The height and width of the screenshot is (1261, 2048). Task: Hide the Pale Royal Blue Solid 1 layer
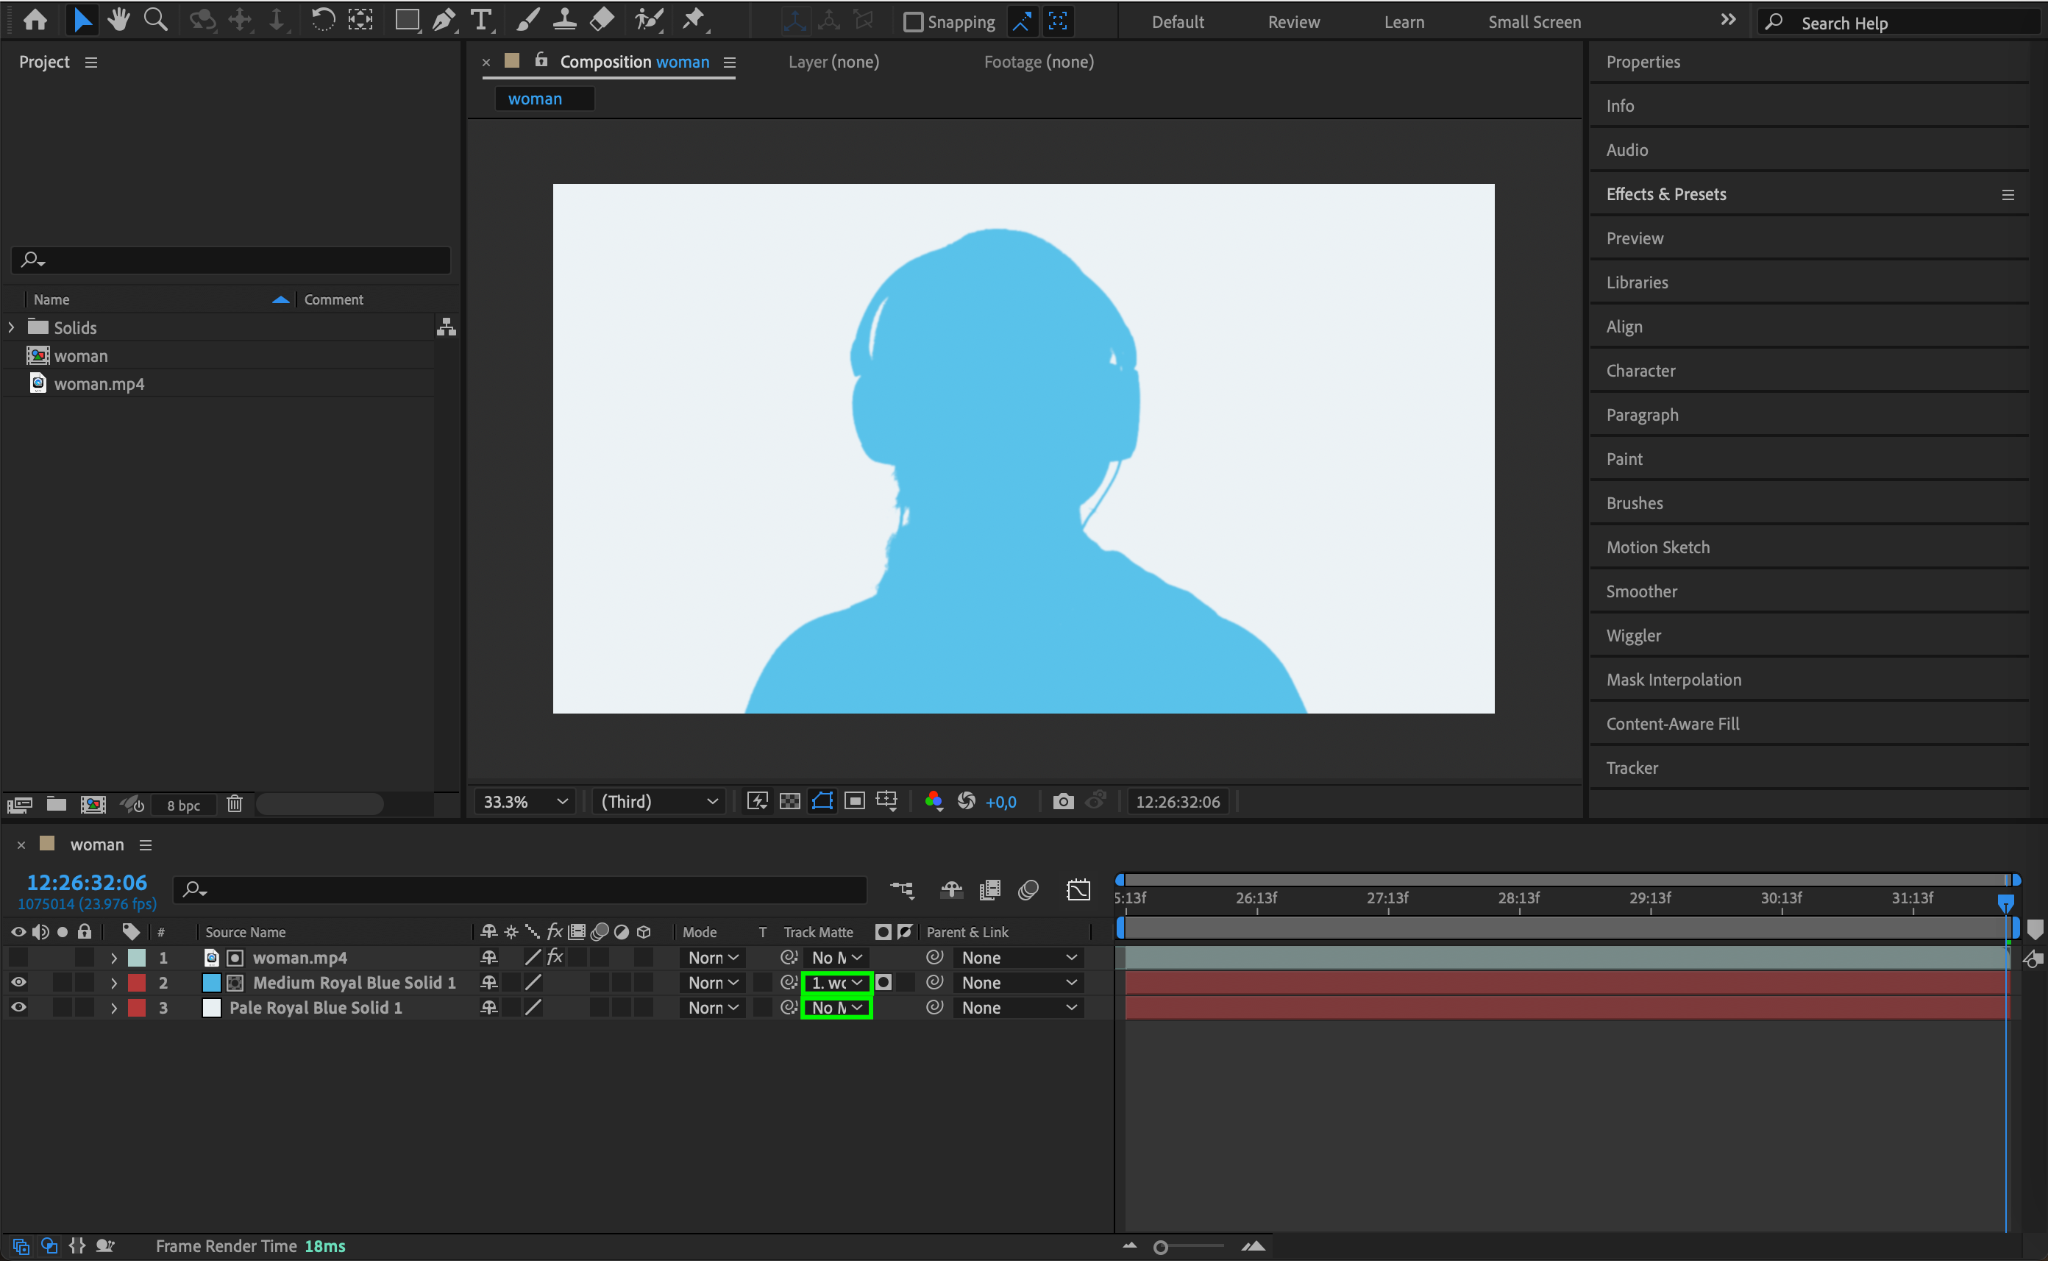[x=18, y=1008]
